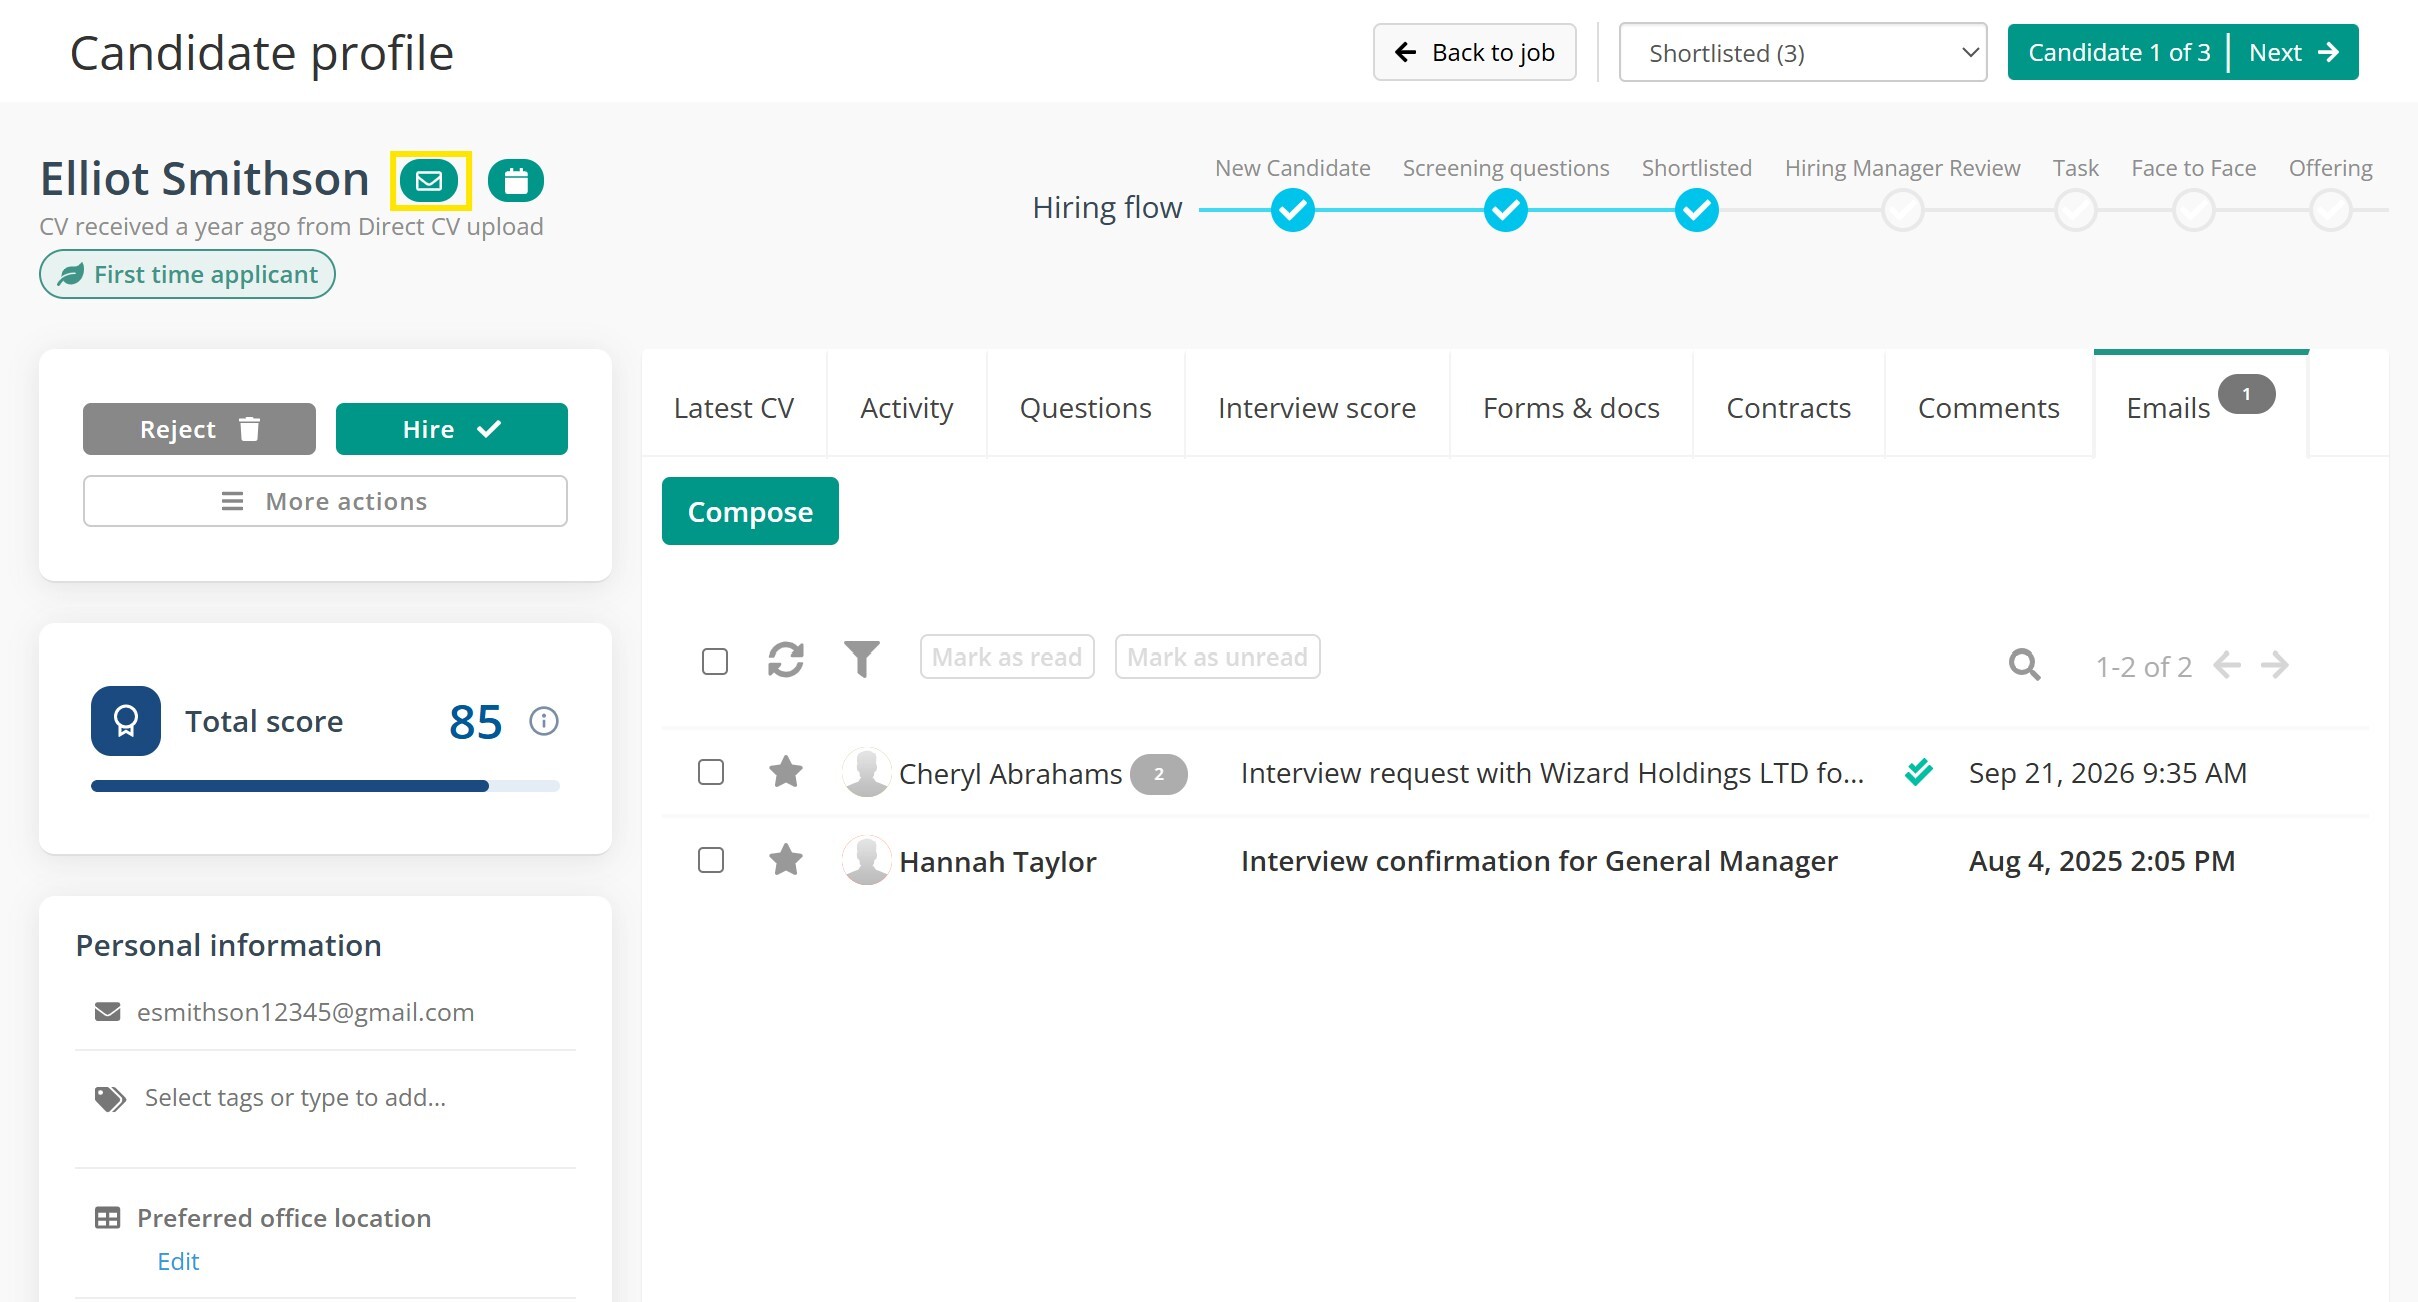This screenshot has height=1302, width=2418.
Task: Click the New Candidate stage checkmark
Action: click(x=1293, y=210)
